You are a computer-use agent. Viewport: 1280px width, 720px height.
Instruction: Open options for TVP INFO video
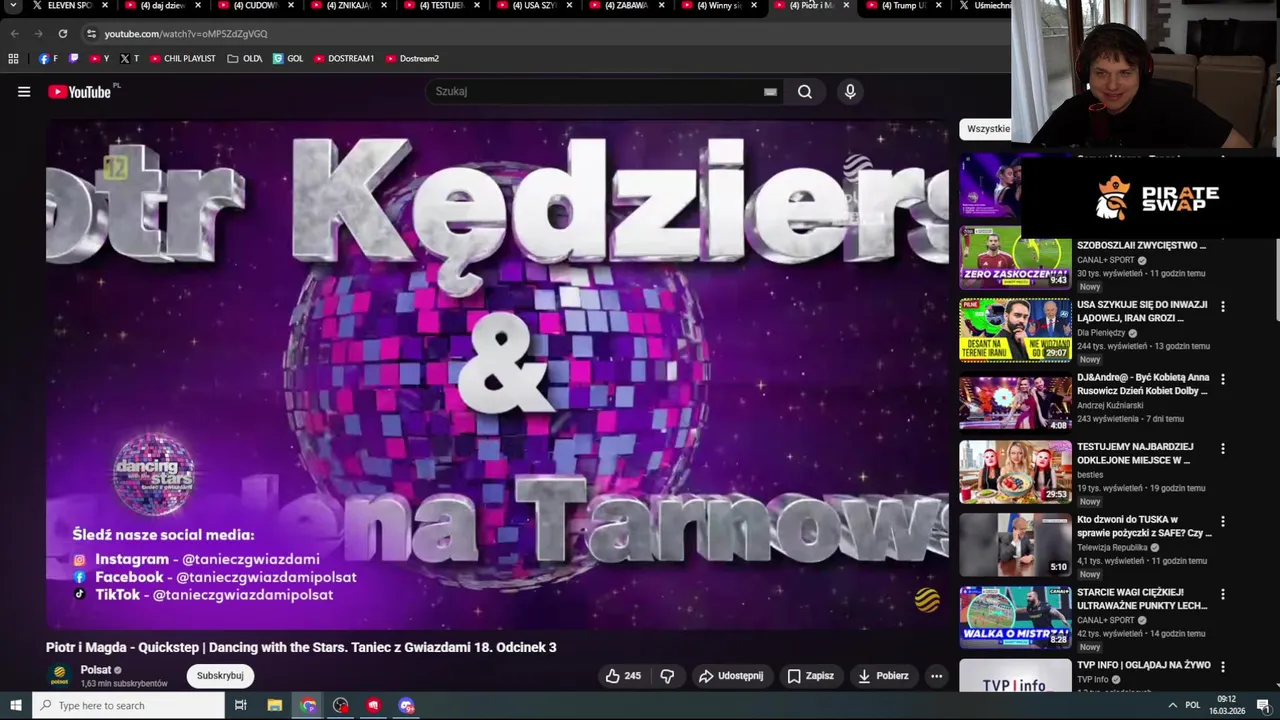[x=1222, y=667]
